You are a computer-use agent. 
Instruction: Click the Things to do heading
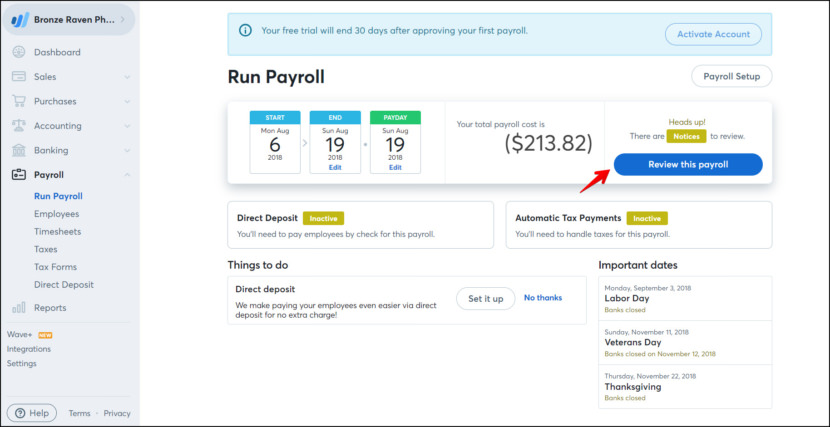pyautogui.click(x=258, y=265)
